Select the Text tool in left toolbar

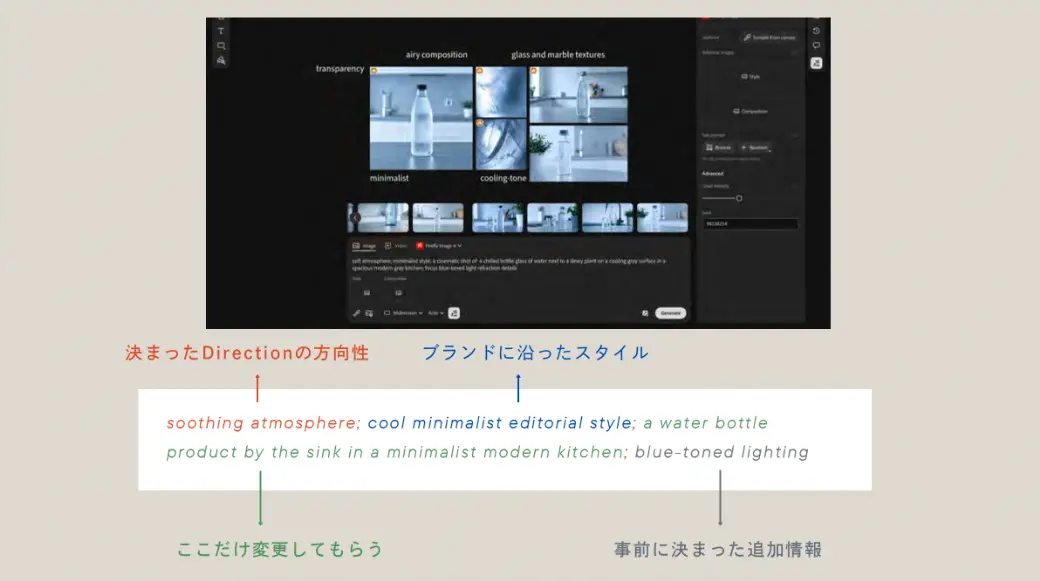[x=221, y=31]
